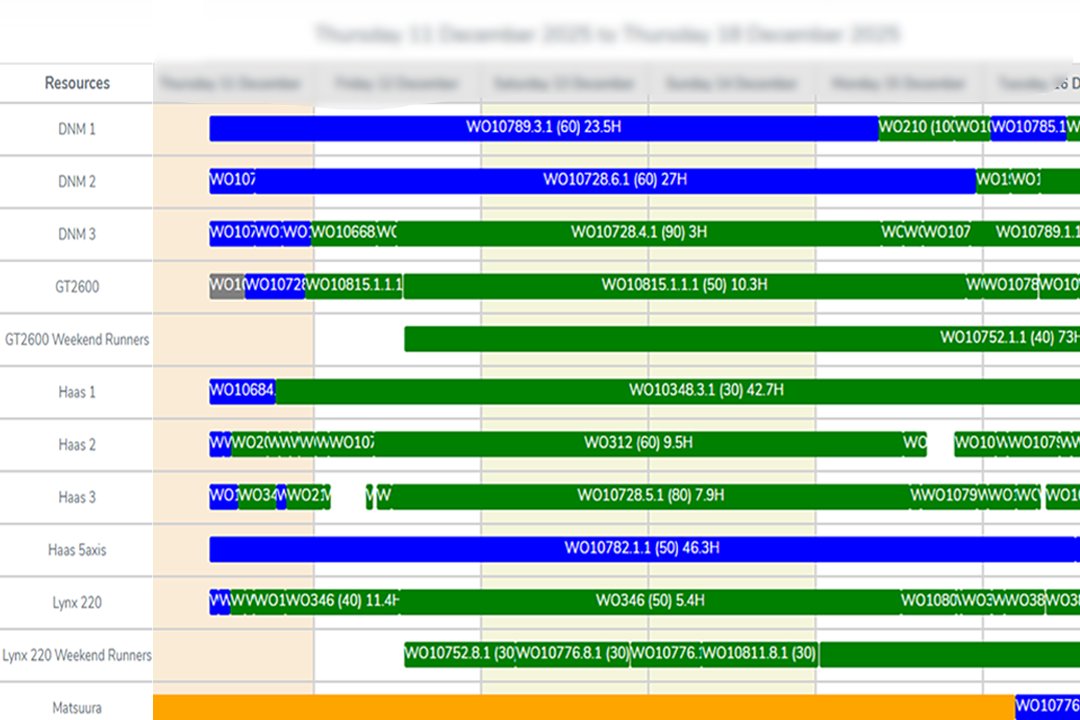
Task: Click the GT2600 Weekend Runners label
Action: tap(76, 340)
